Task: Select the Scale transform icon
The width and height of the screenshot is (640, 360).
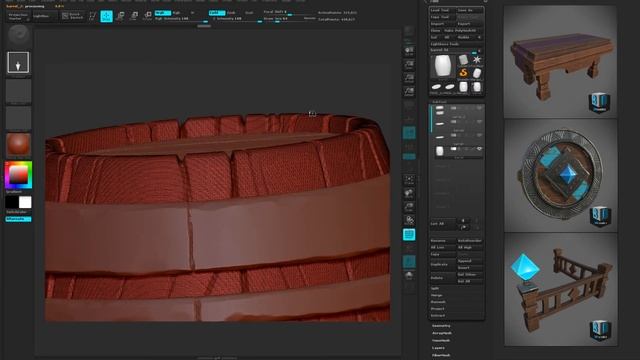Action: click(x=133, y=16)
